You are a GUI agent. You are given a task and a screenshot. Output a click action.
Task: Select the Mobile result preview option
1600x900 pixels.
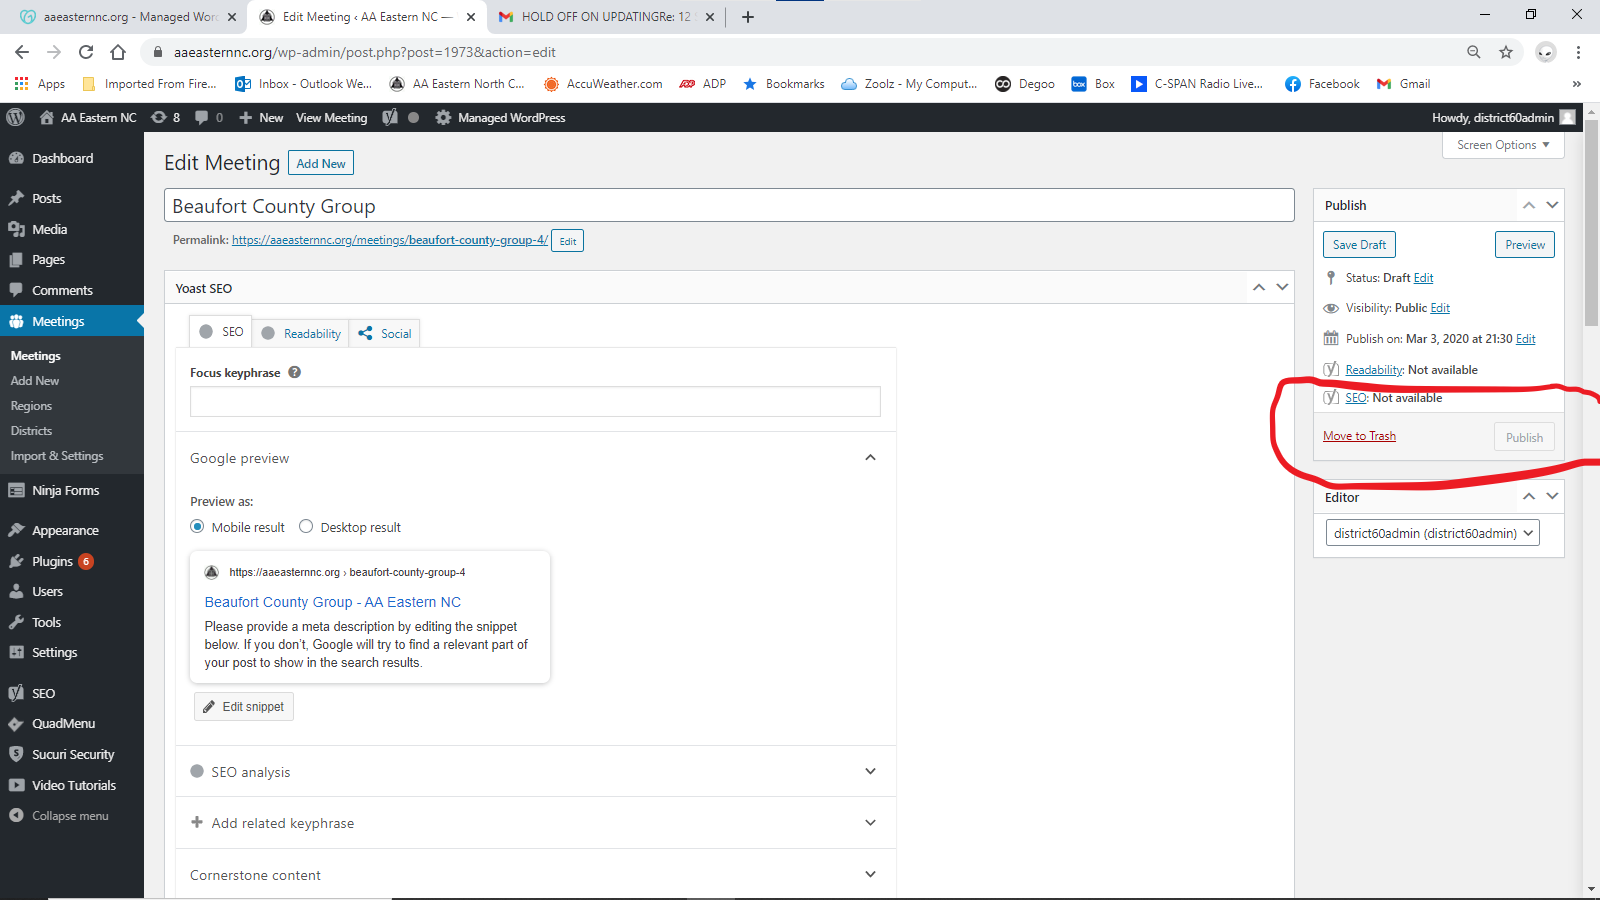(x=196, y=527)
